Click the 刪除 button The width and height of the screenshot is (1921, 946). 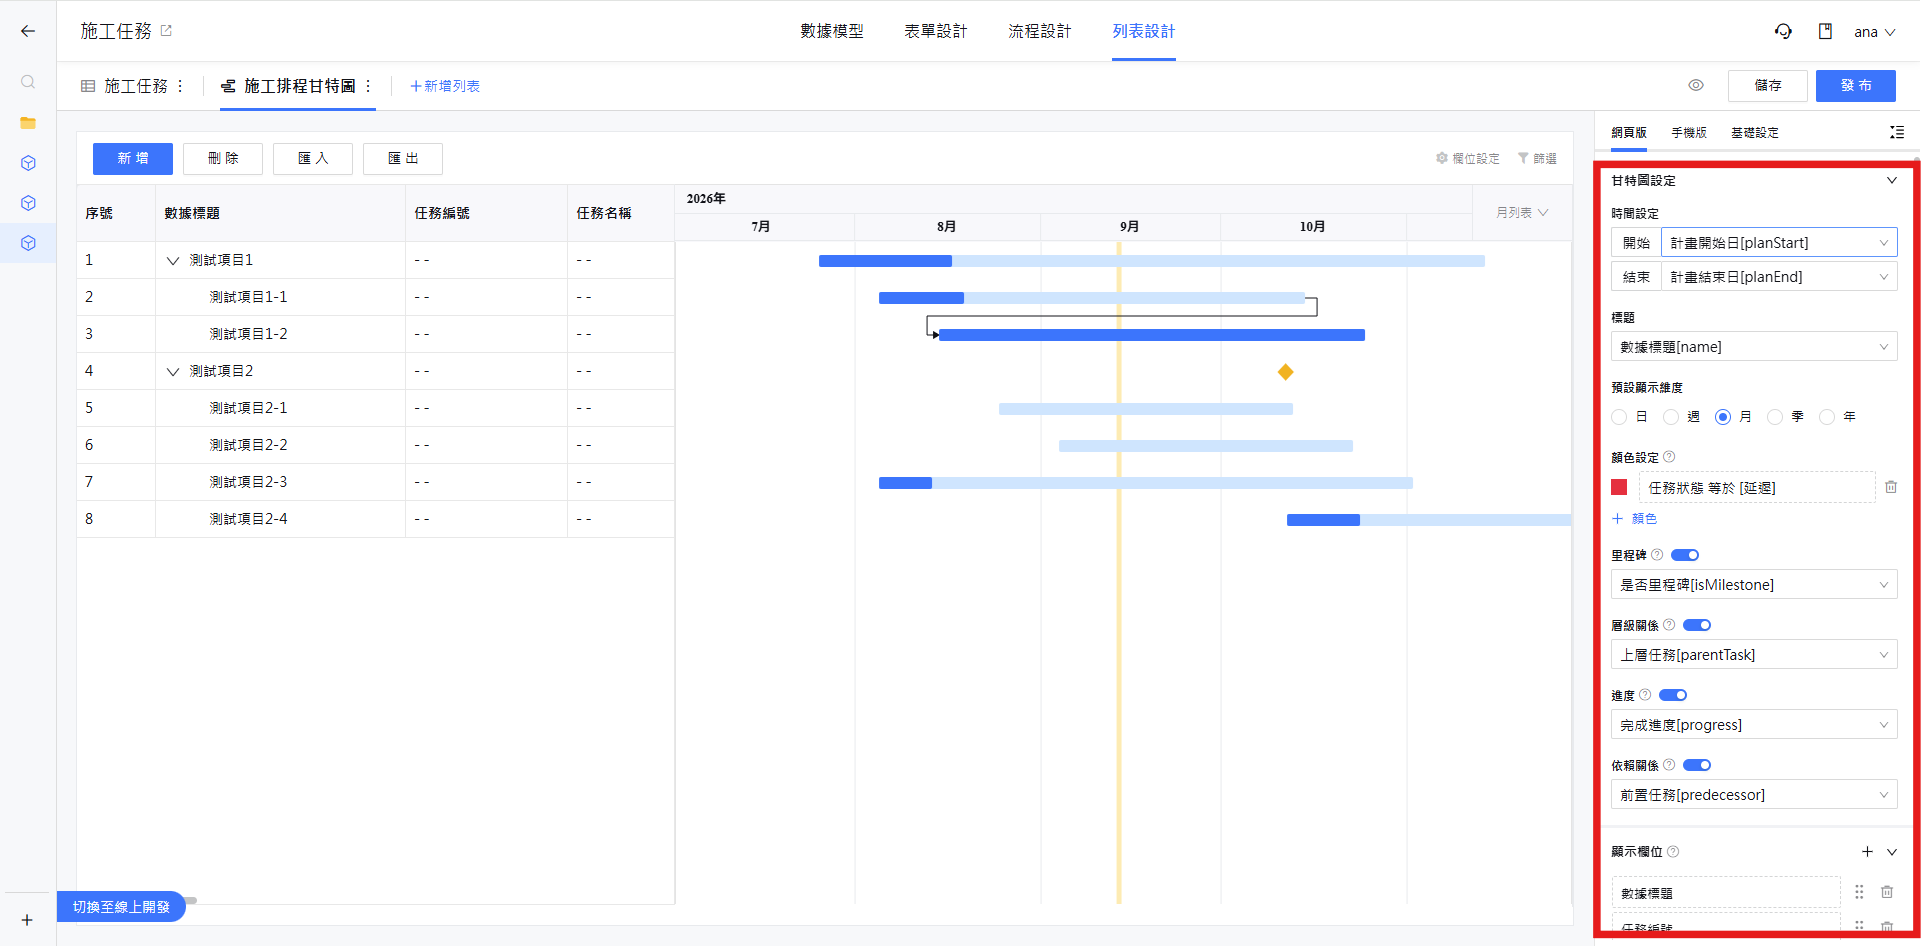[223, 158]
